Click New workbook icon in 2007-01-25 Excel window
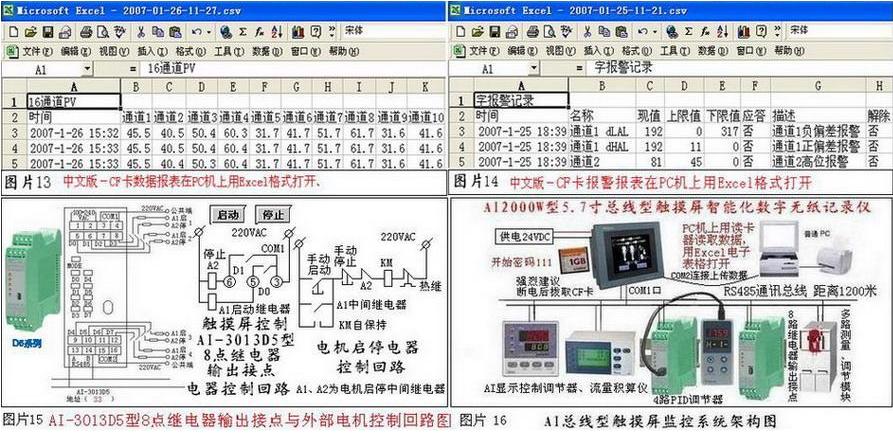Viewport: 893px width, 436px height. coord(459,32)
